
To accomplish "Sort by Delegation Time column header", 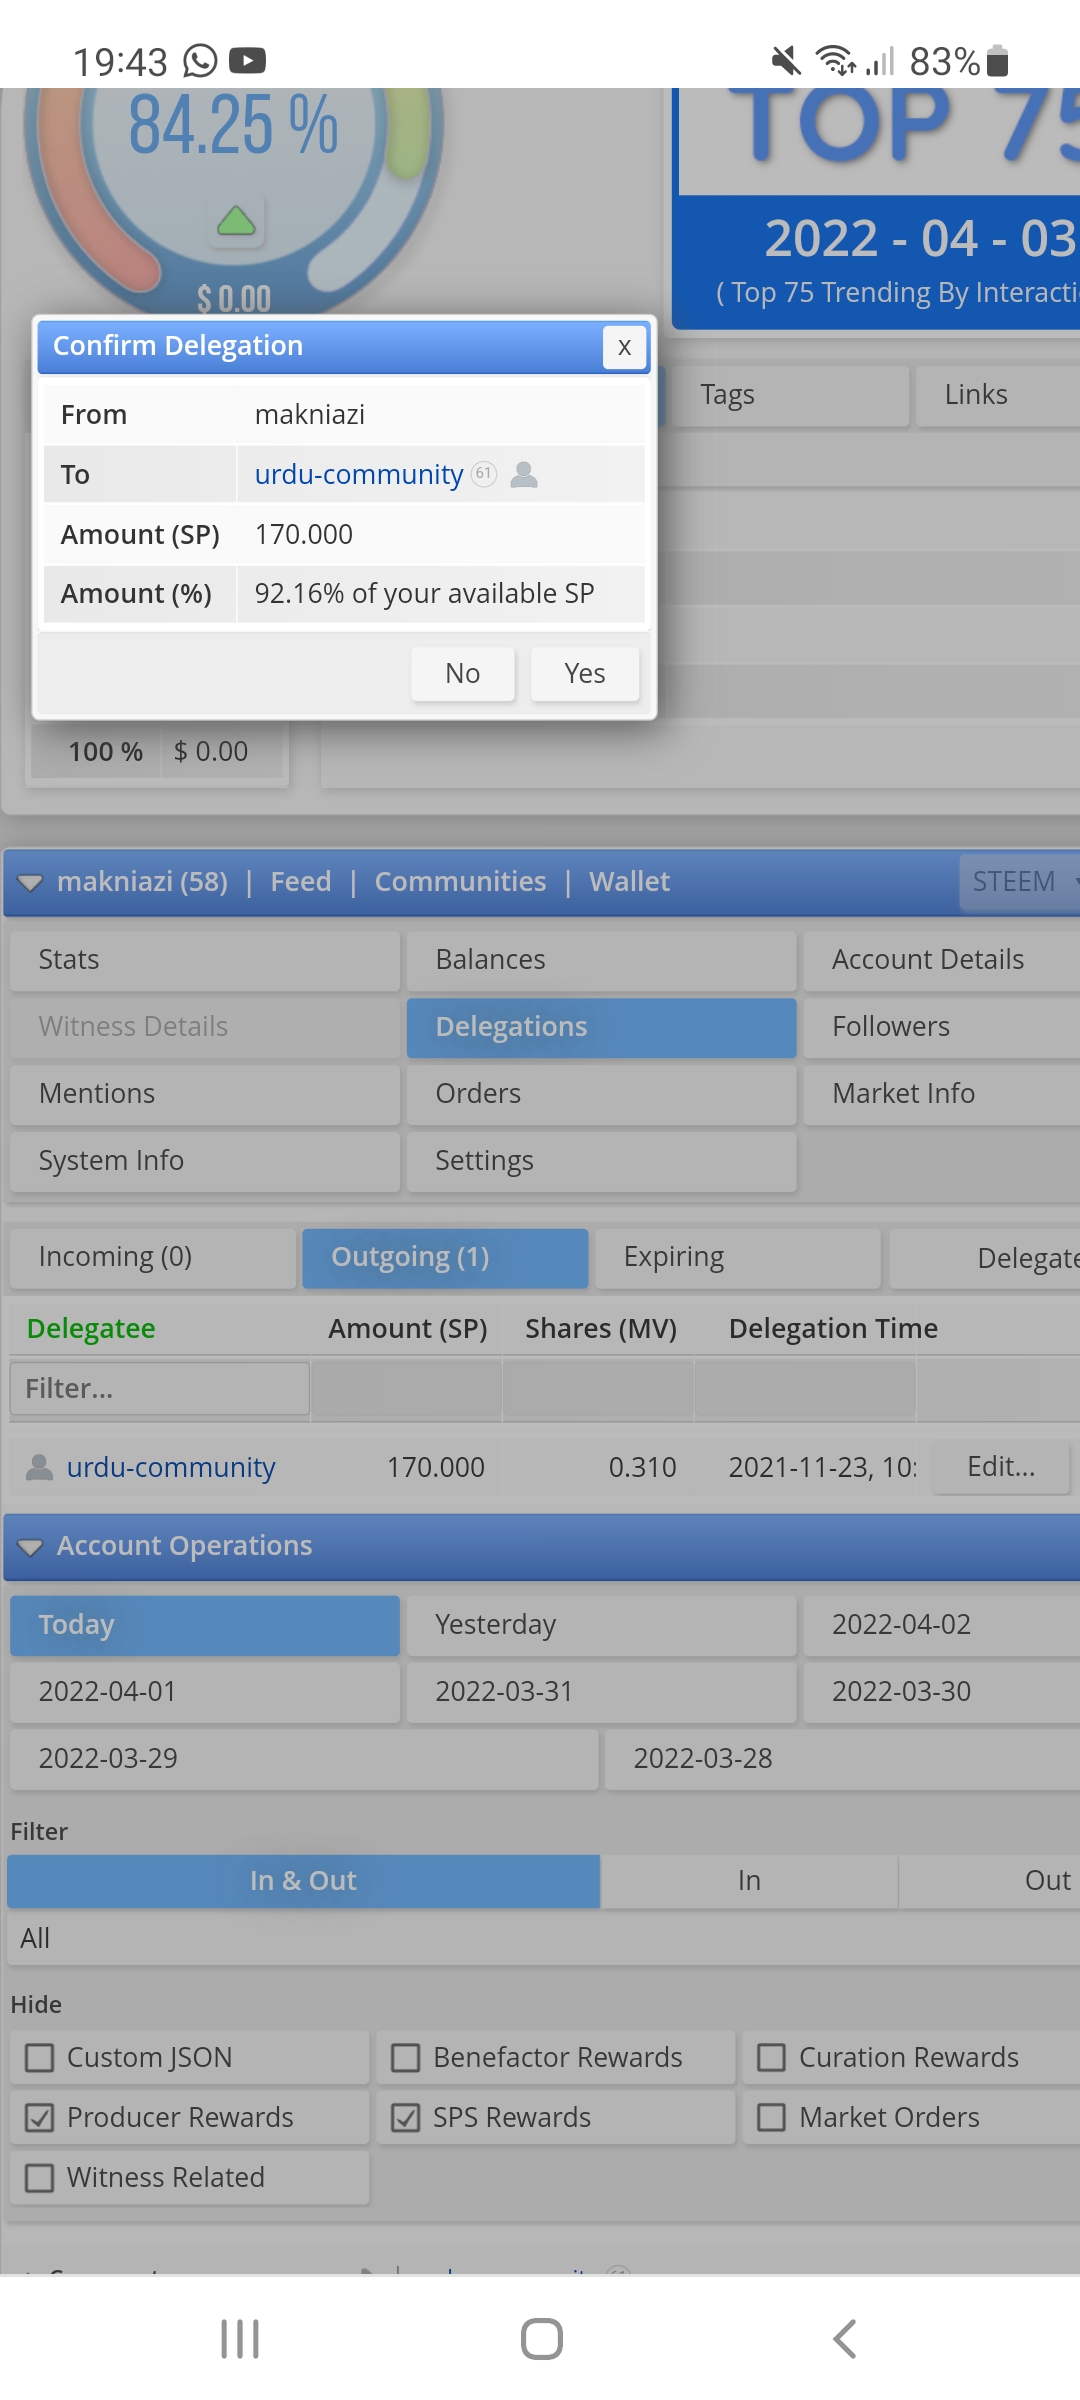I will (x=833, y=1328).
